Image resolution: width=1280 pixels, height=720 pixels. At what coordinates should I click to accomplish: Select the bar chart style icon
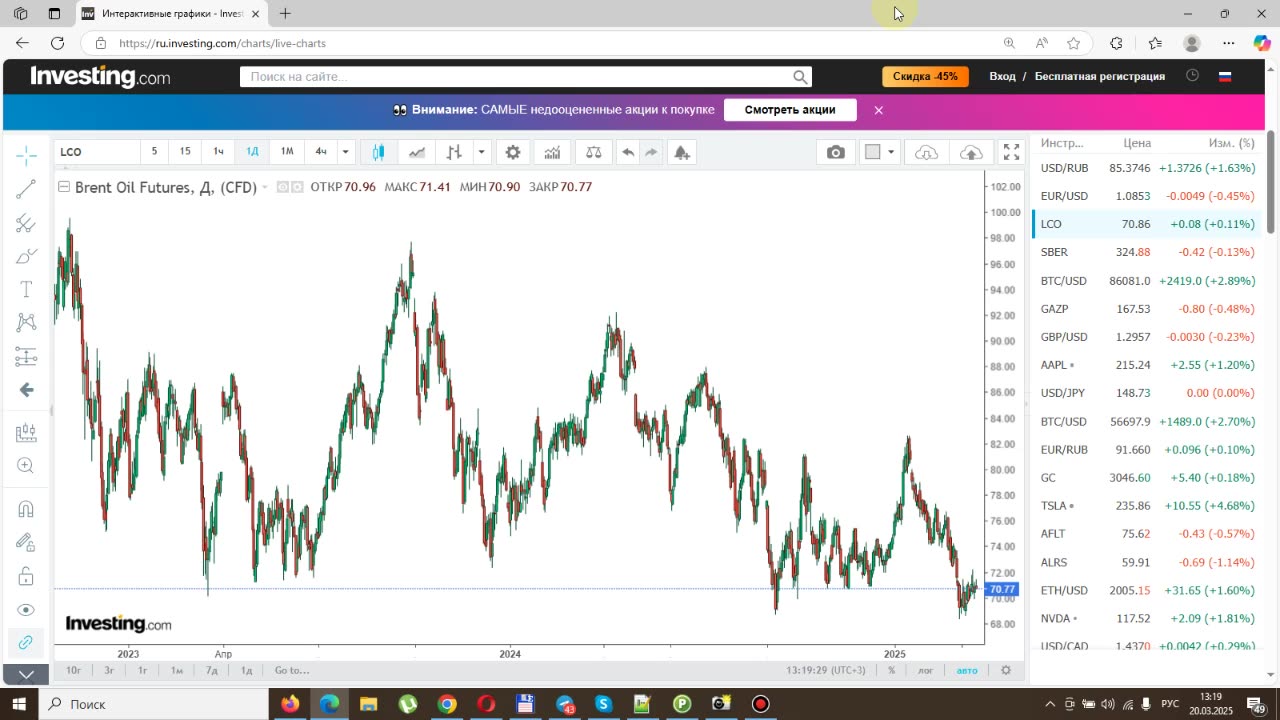pos(454,152)
